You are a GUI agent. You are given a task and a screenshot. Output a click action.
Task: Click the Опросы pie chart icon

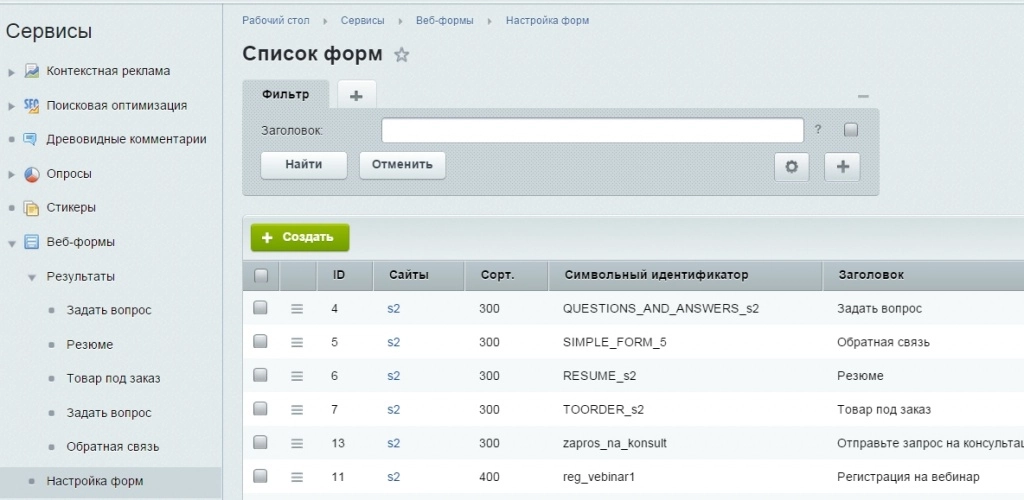pos(31,174)
